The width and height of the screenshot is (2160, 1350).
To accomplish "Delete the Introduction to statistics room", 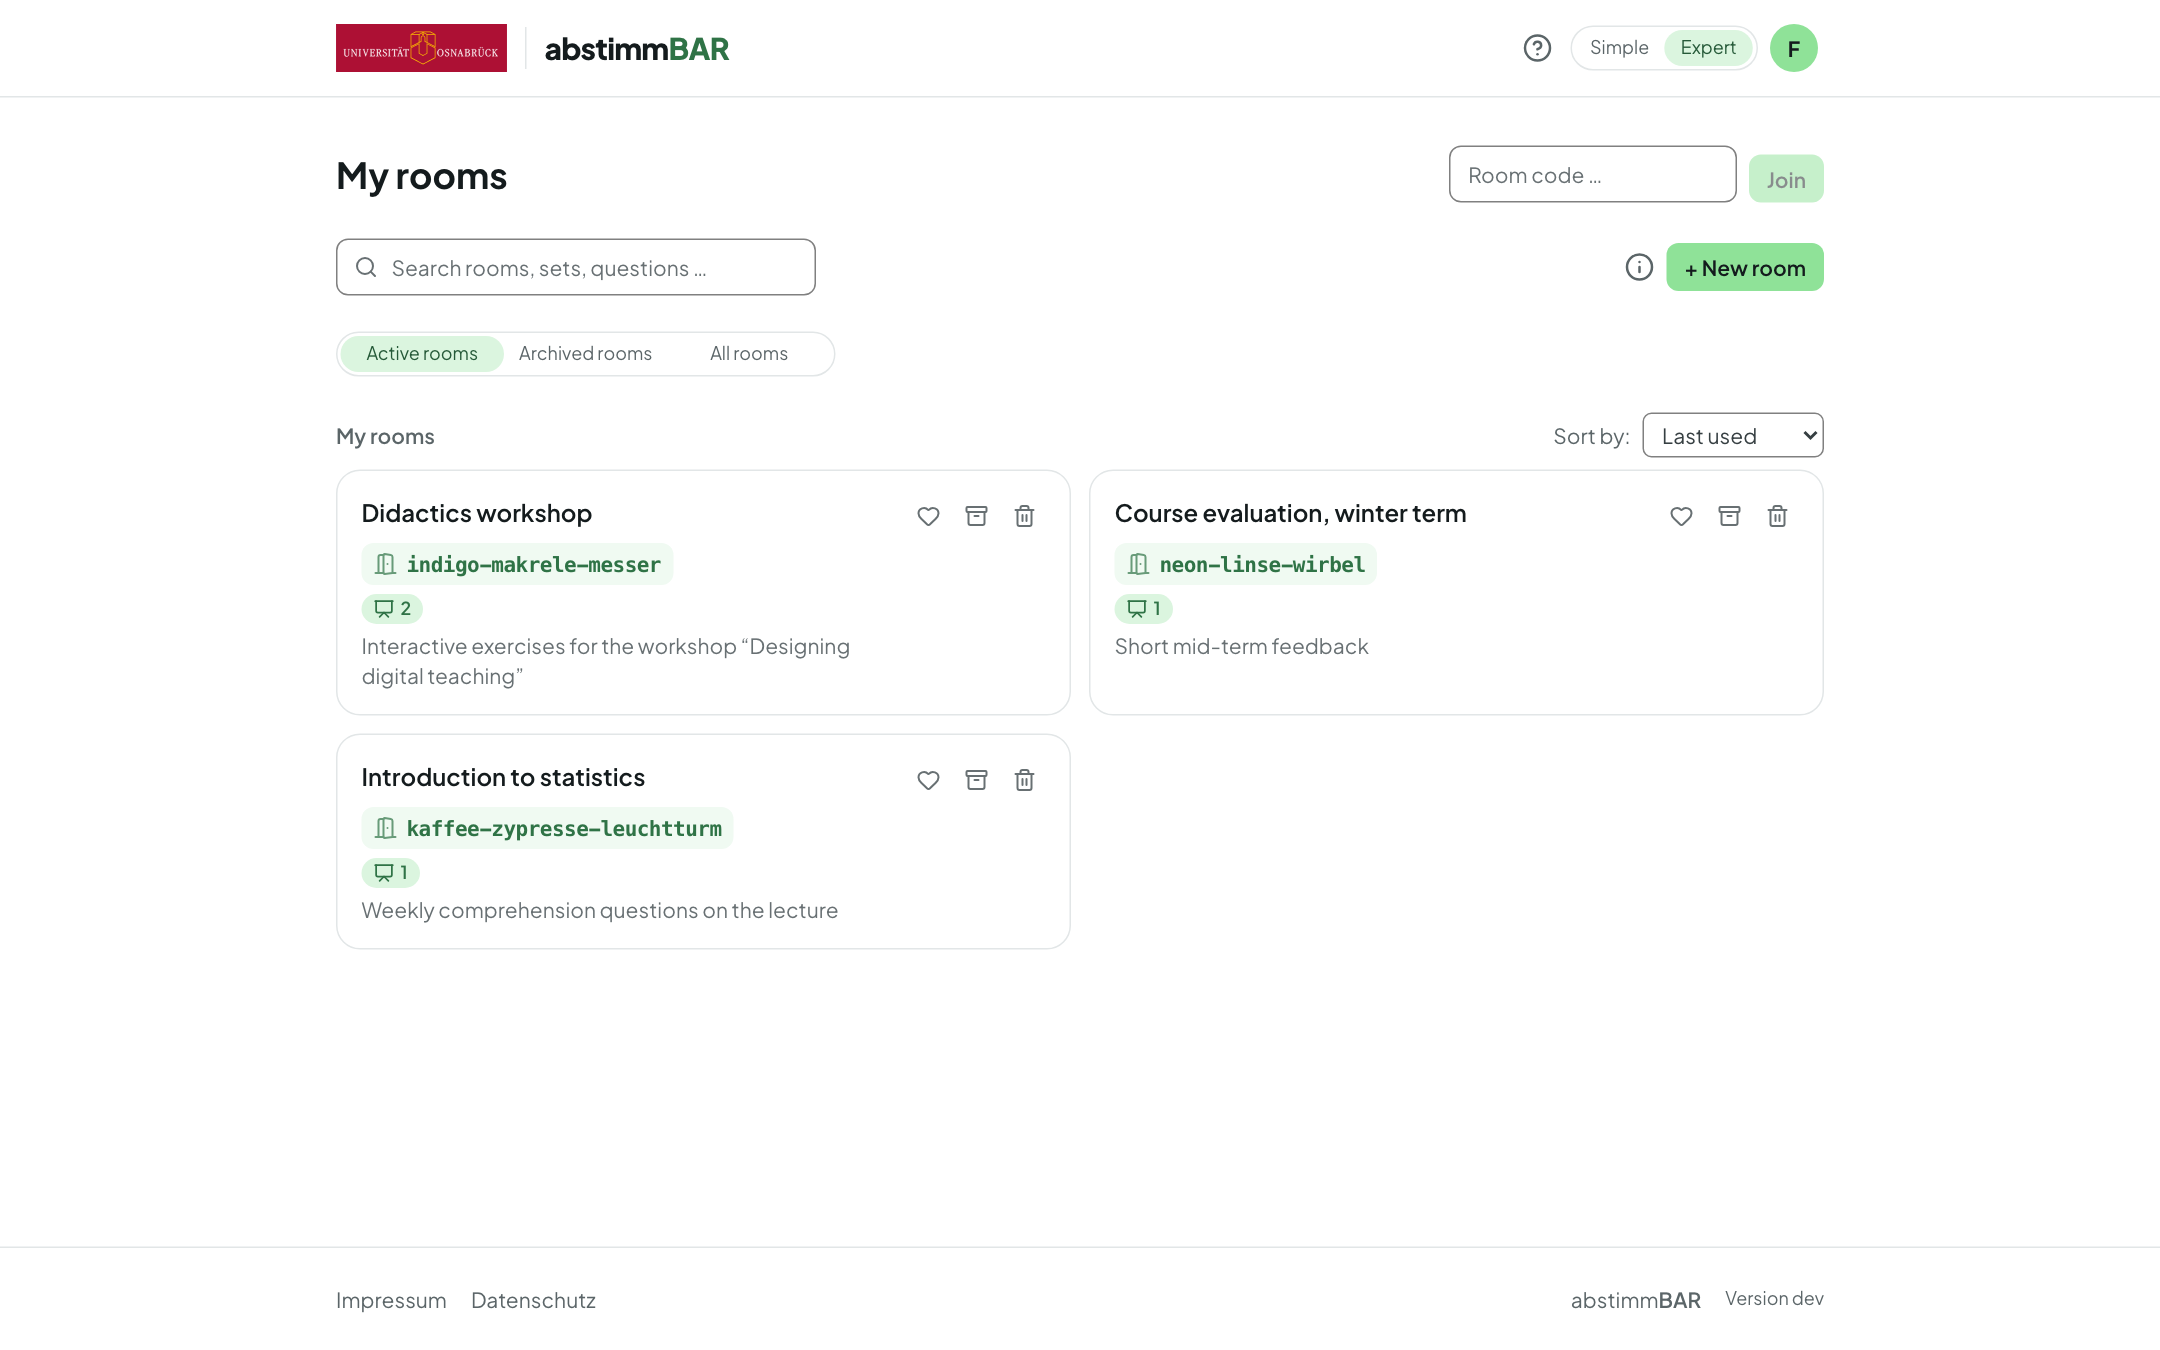I will [1024, 780].
